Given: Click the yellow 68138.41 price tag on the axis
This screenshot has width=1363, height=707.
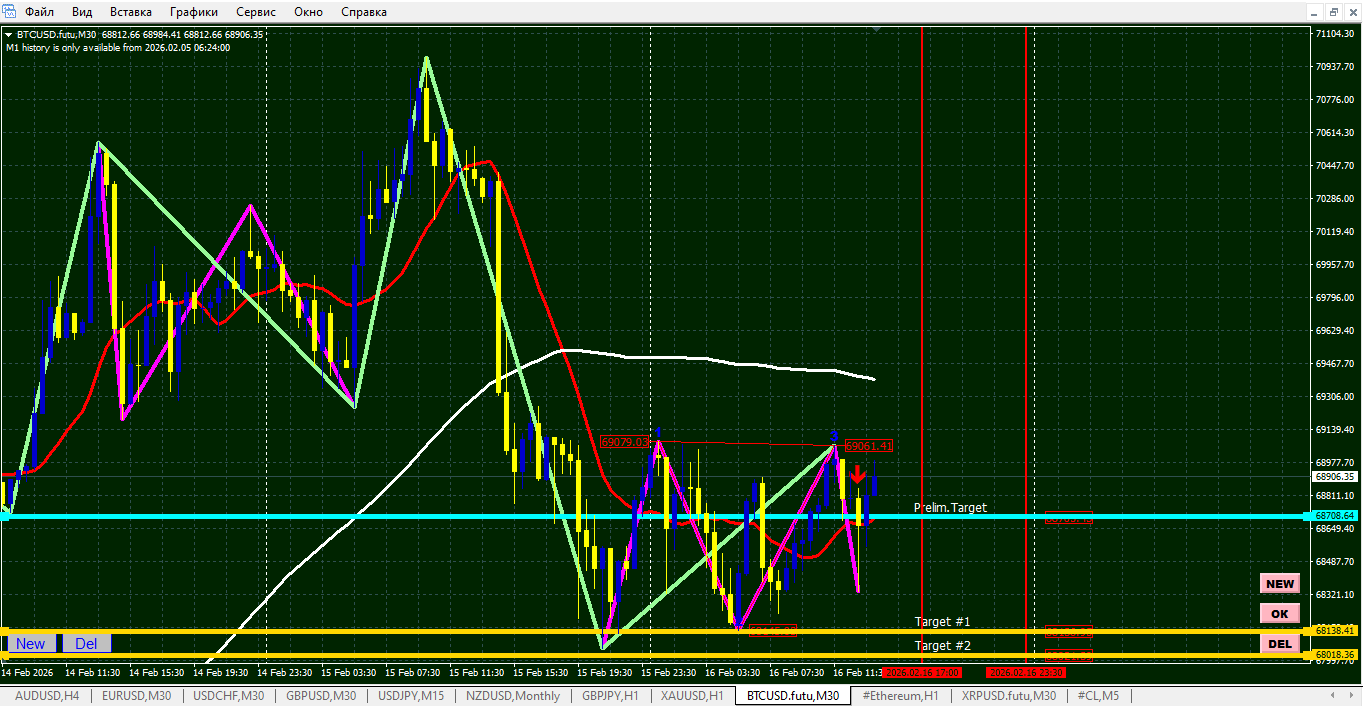Looking at the screenshot, I should coord(1335,631).
